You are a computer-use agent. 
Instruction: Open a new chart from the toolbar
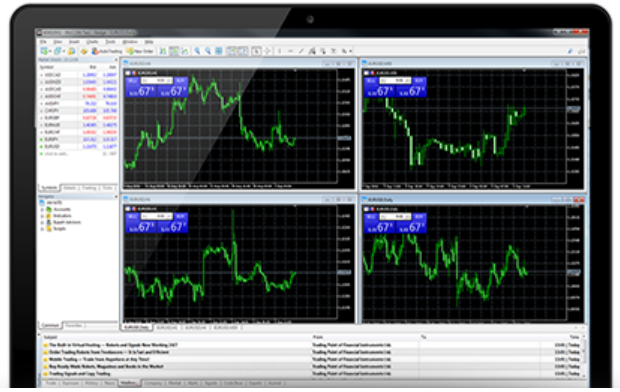pos(44,51)
